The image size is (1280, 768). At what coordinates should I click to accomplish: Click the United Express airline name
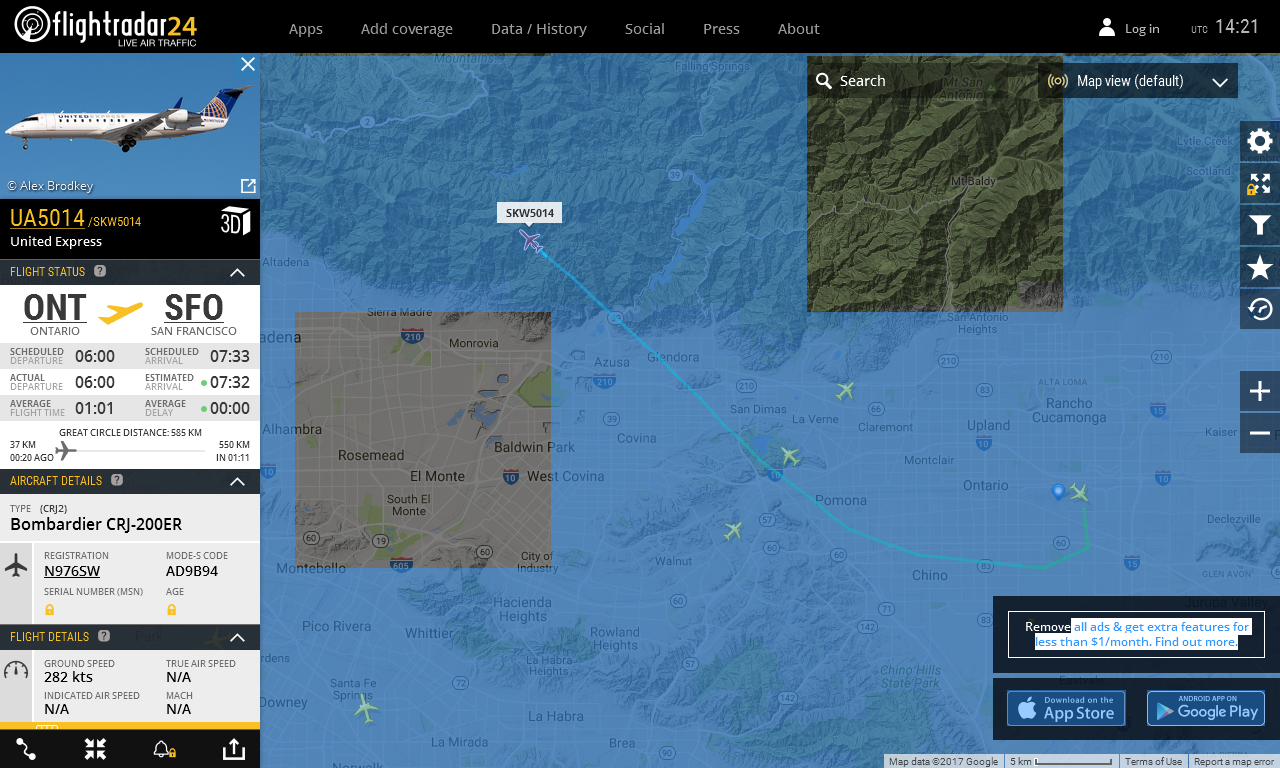coord(56,241)
